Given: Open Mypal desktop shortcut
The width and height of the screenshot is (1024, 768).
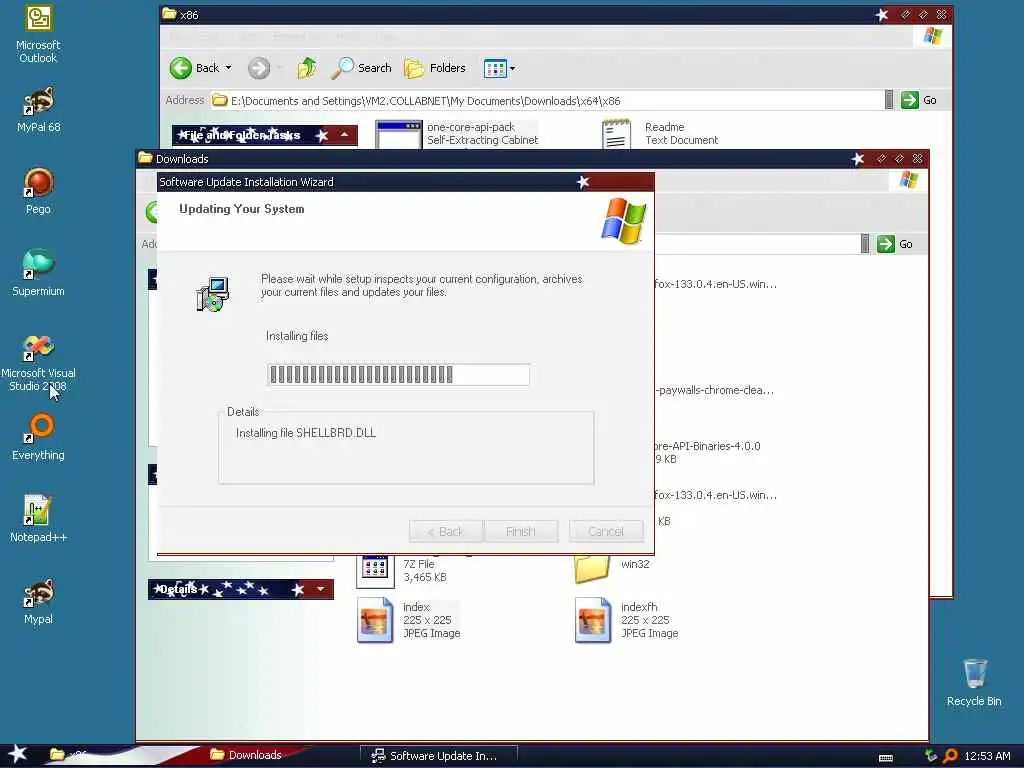Looking at the screenshot, I should [x=38, y=601].
